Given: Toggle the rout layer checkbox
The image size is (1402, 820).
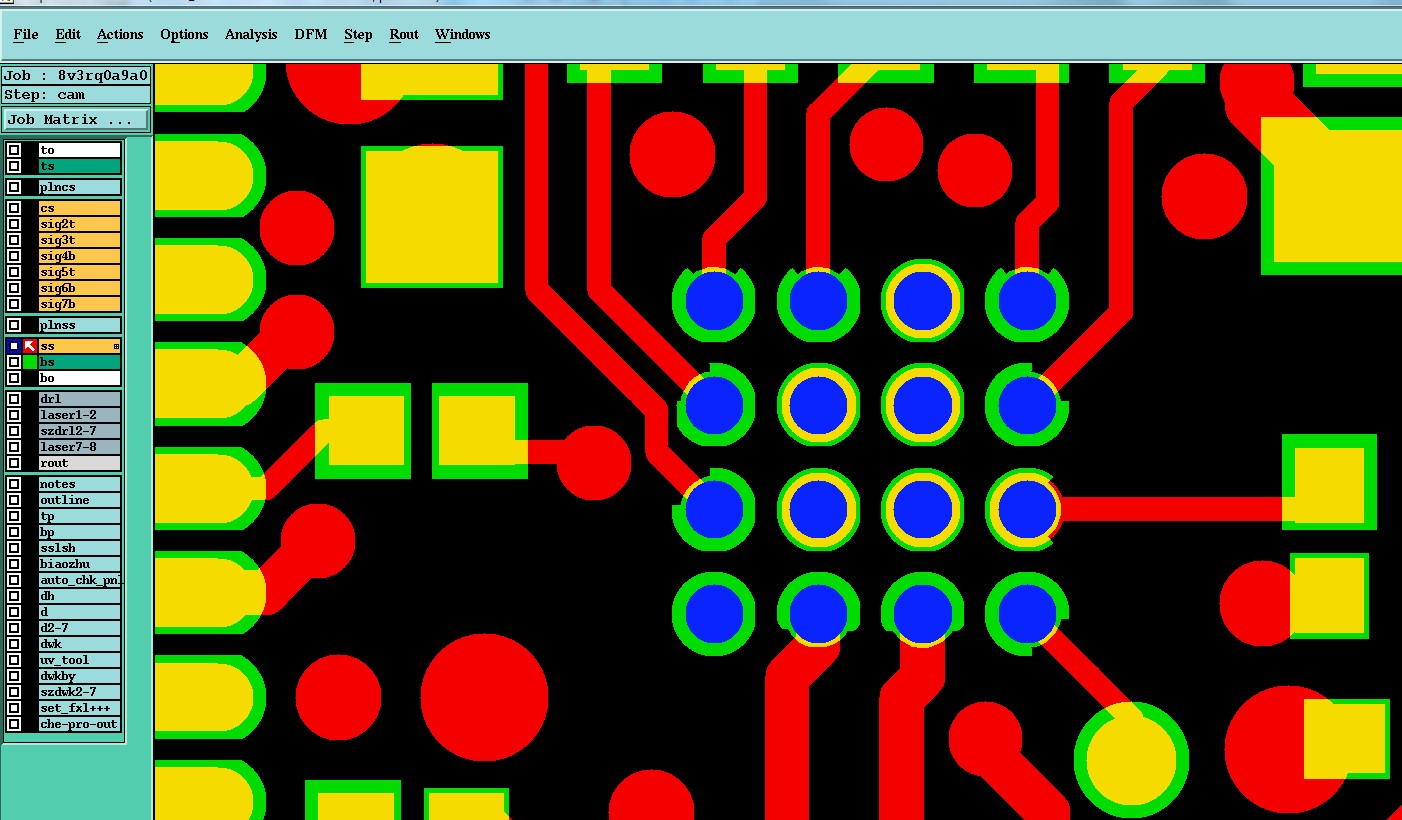Looking at the screenshot, I should tap(14, 463).
